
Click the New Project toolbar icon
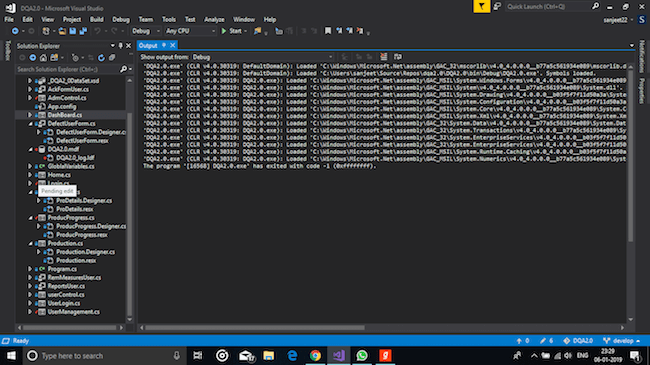pos(46,31)
